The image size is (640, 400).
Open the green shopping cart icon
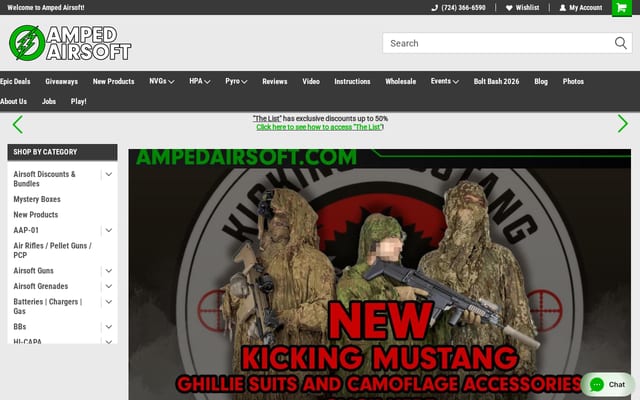622,8
